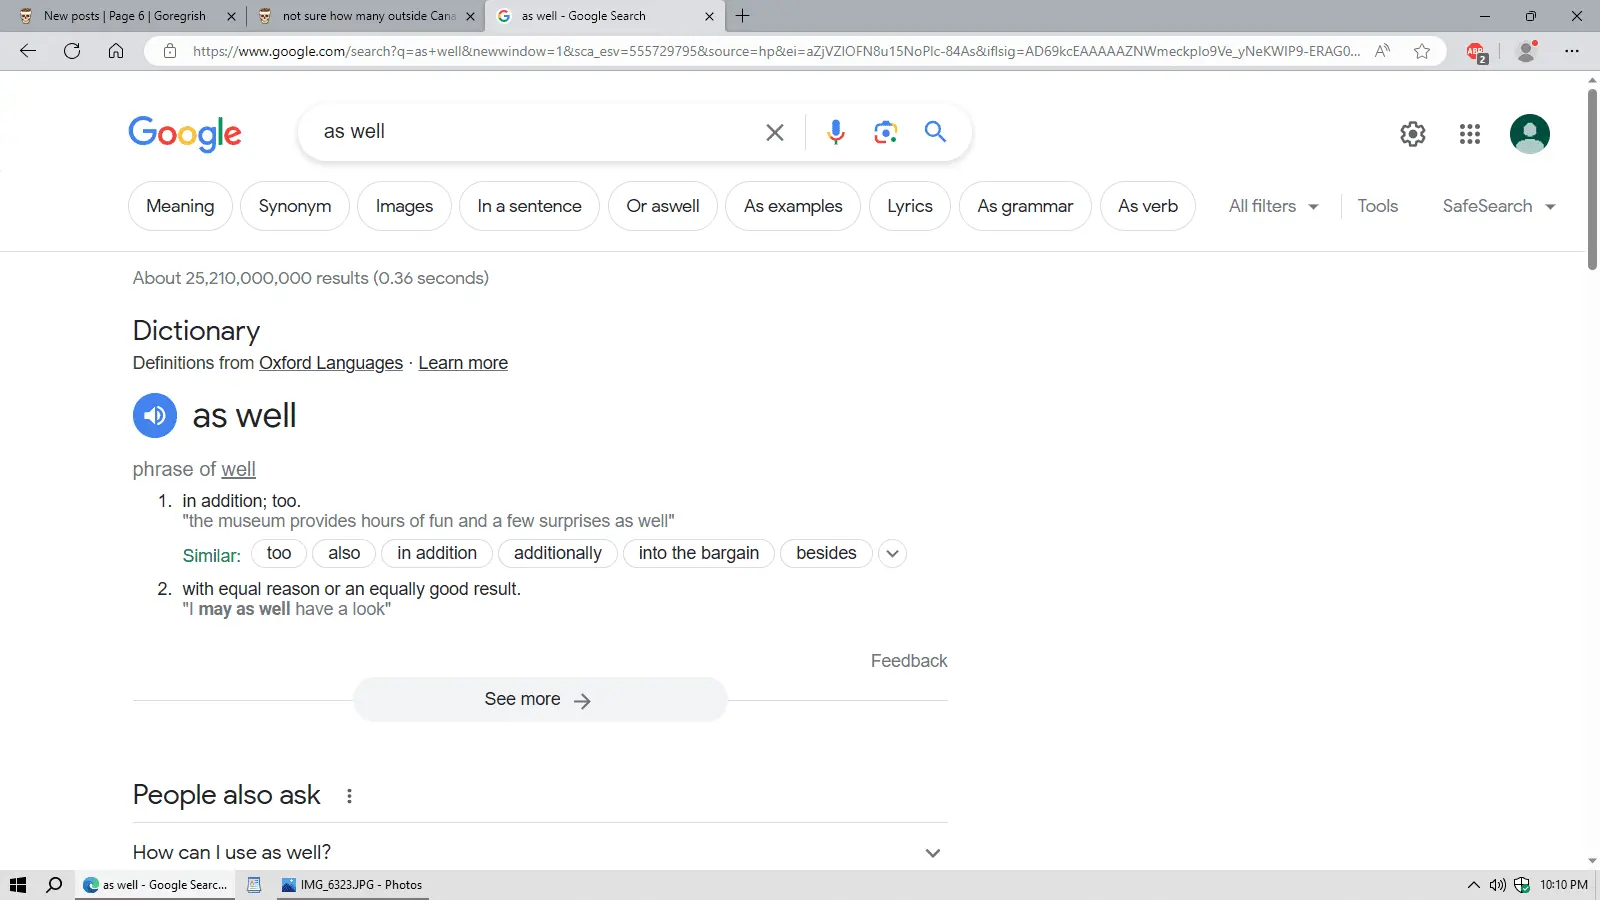
Task: Close the 'as well - Google Search' tab
Action: pyautogui.click(x=709, y=16)
